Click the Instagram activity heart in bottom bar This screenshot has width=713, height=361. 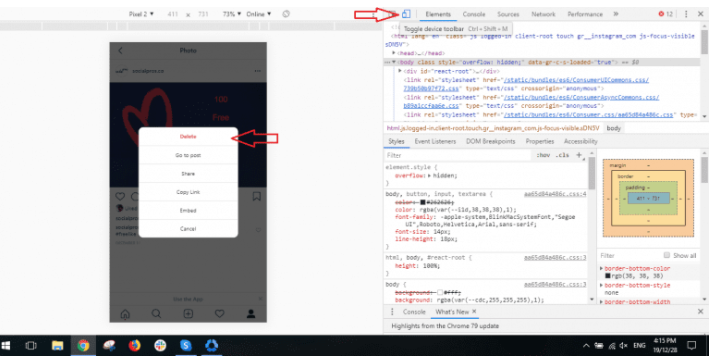pyautogui.click(x=220, y=314)
